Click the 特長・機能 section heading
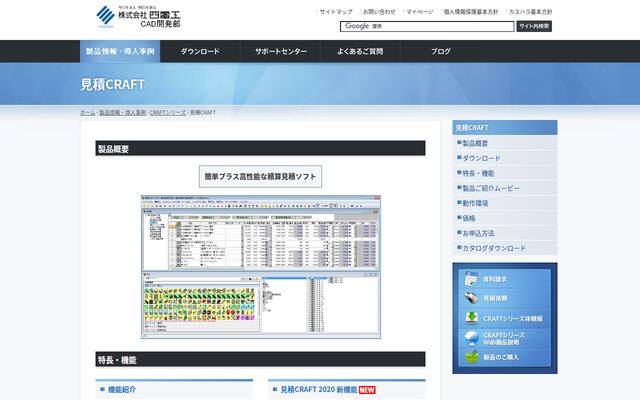The height and width of the screenshot is (400, 640). coord(260,360)
